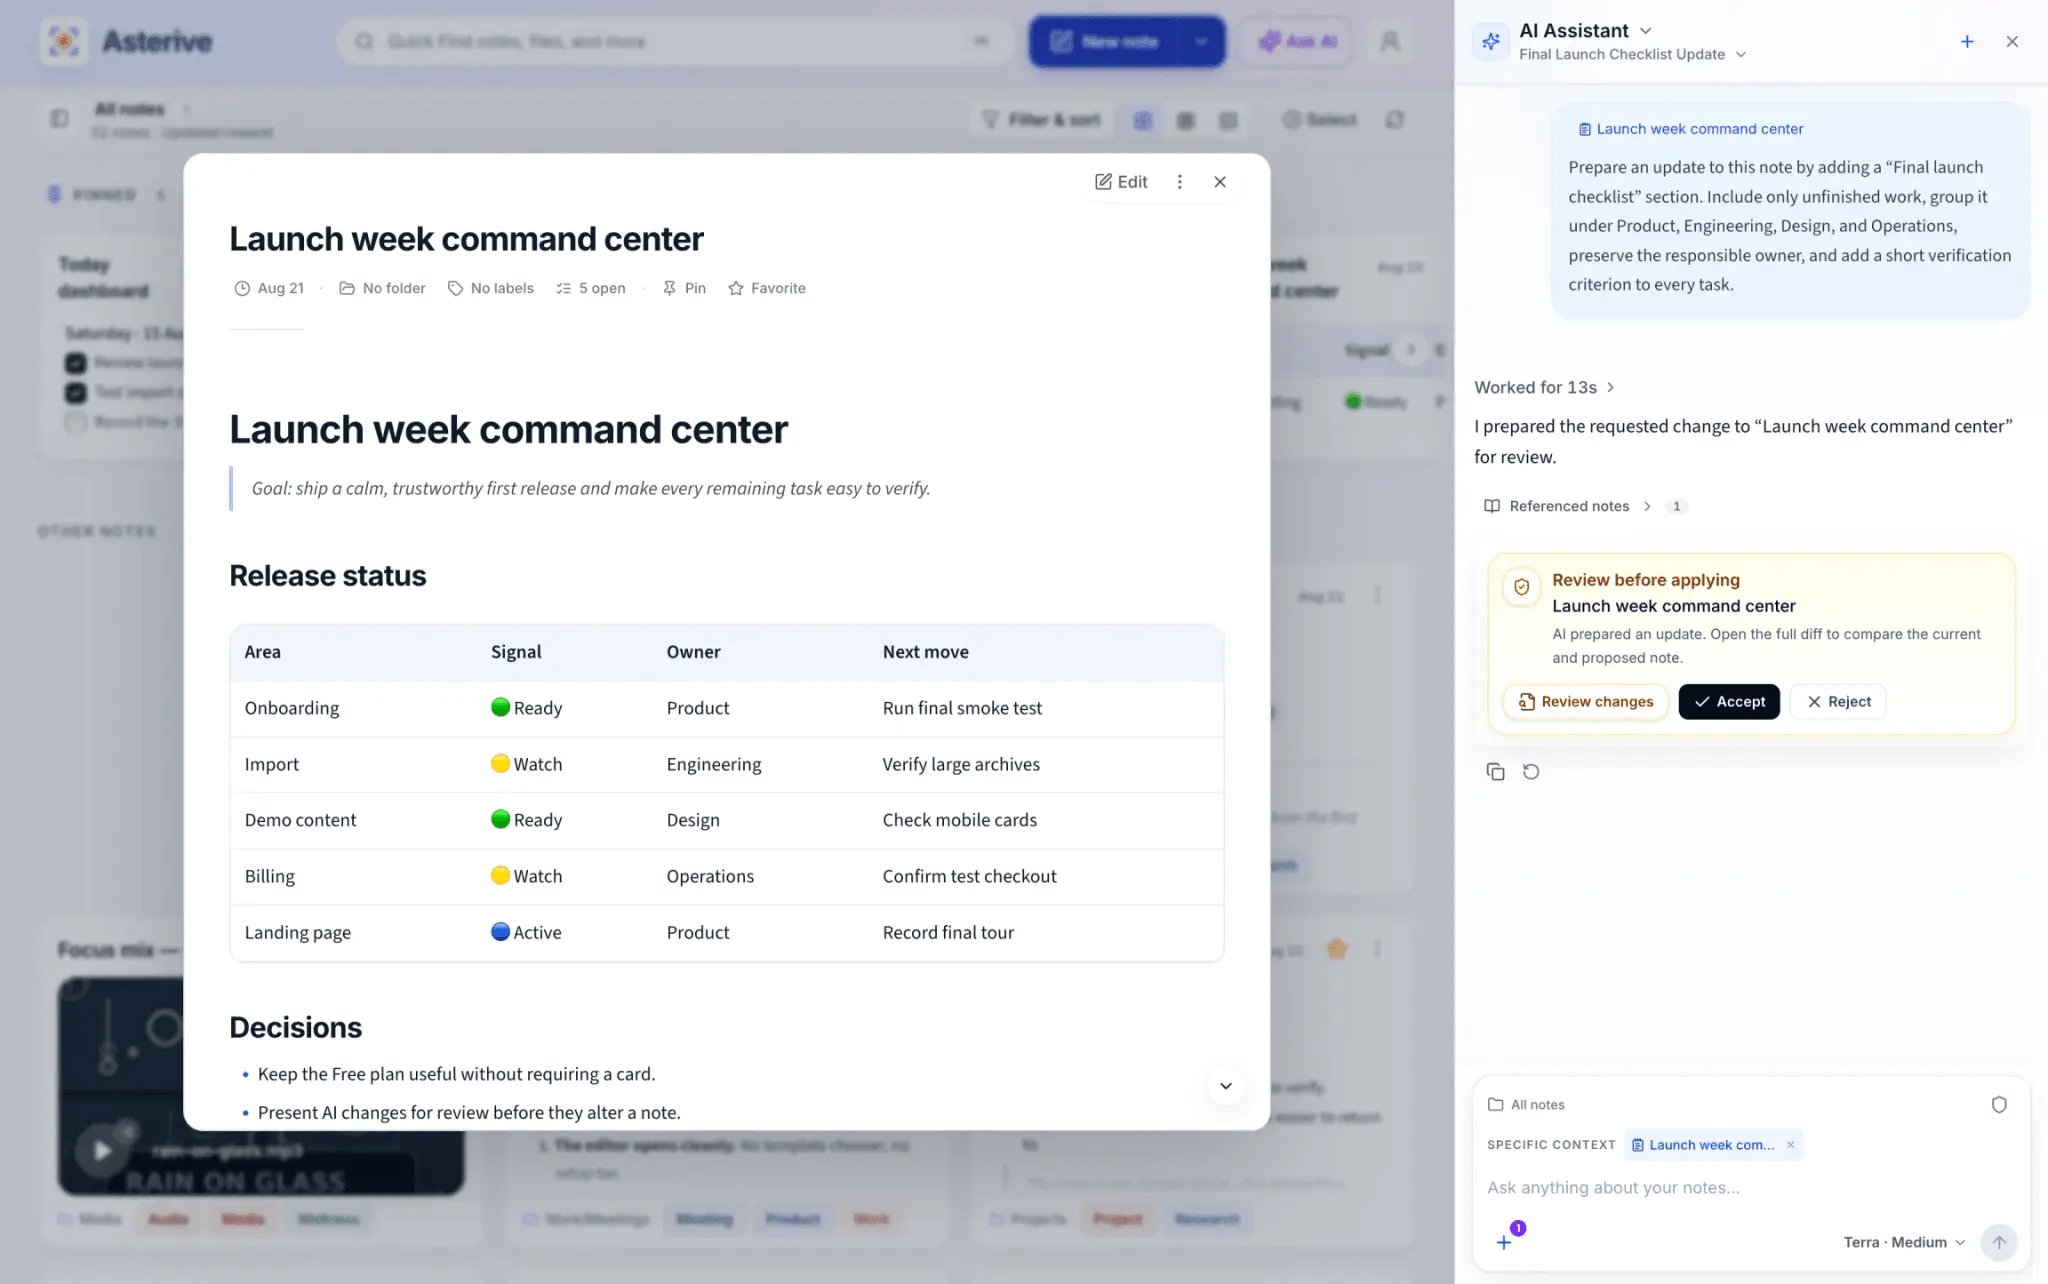Start a new AI chat with plus icon
Image resolution: width=2048 pixels, height=1284 pixels.
1966,41
